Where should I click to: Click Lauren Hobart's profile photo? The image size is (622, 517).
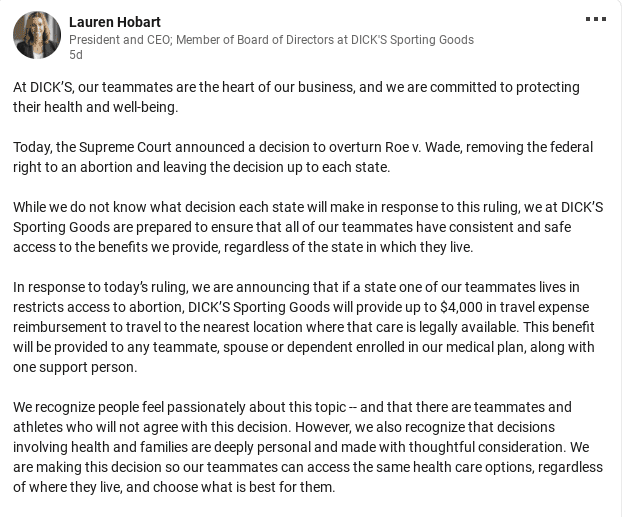tap(37, 36)
